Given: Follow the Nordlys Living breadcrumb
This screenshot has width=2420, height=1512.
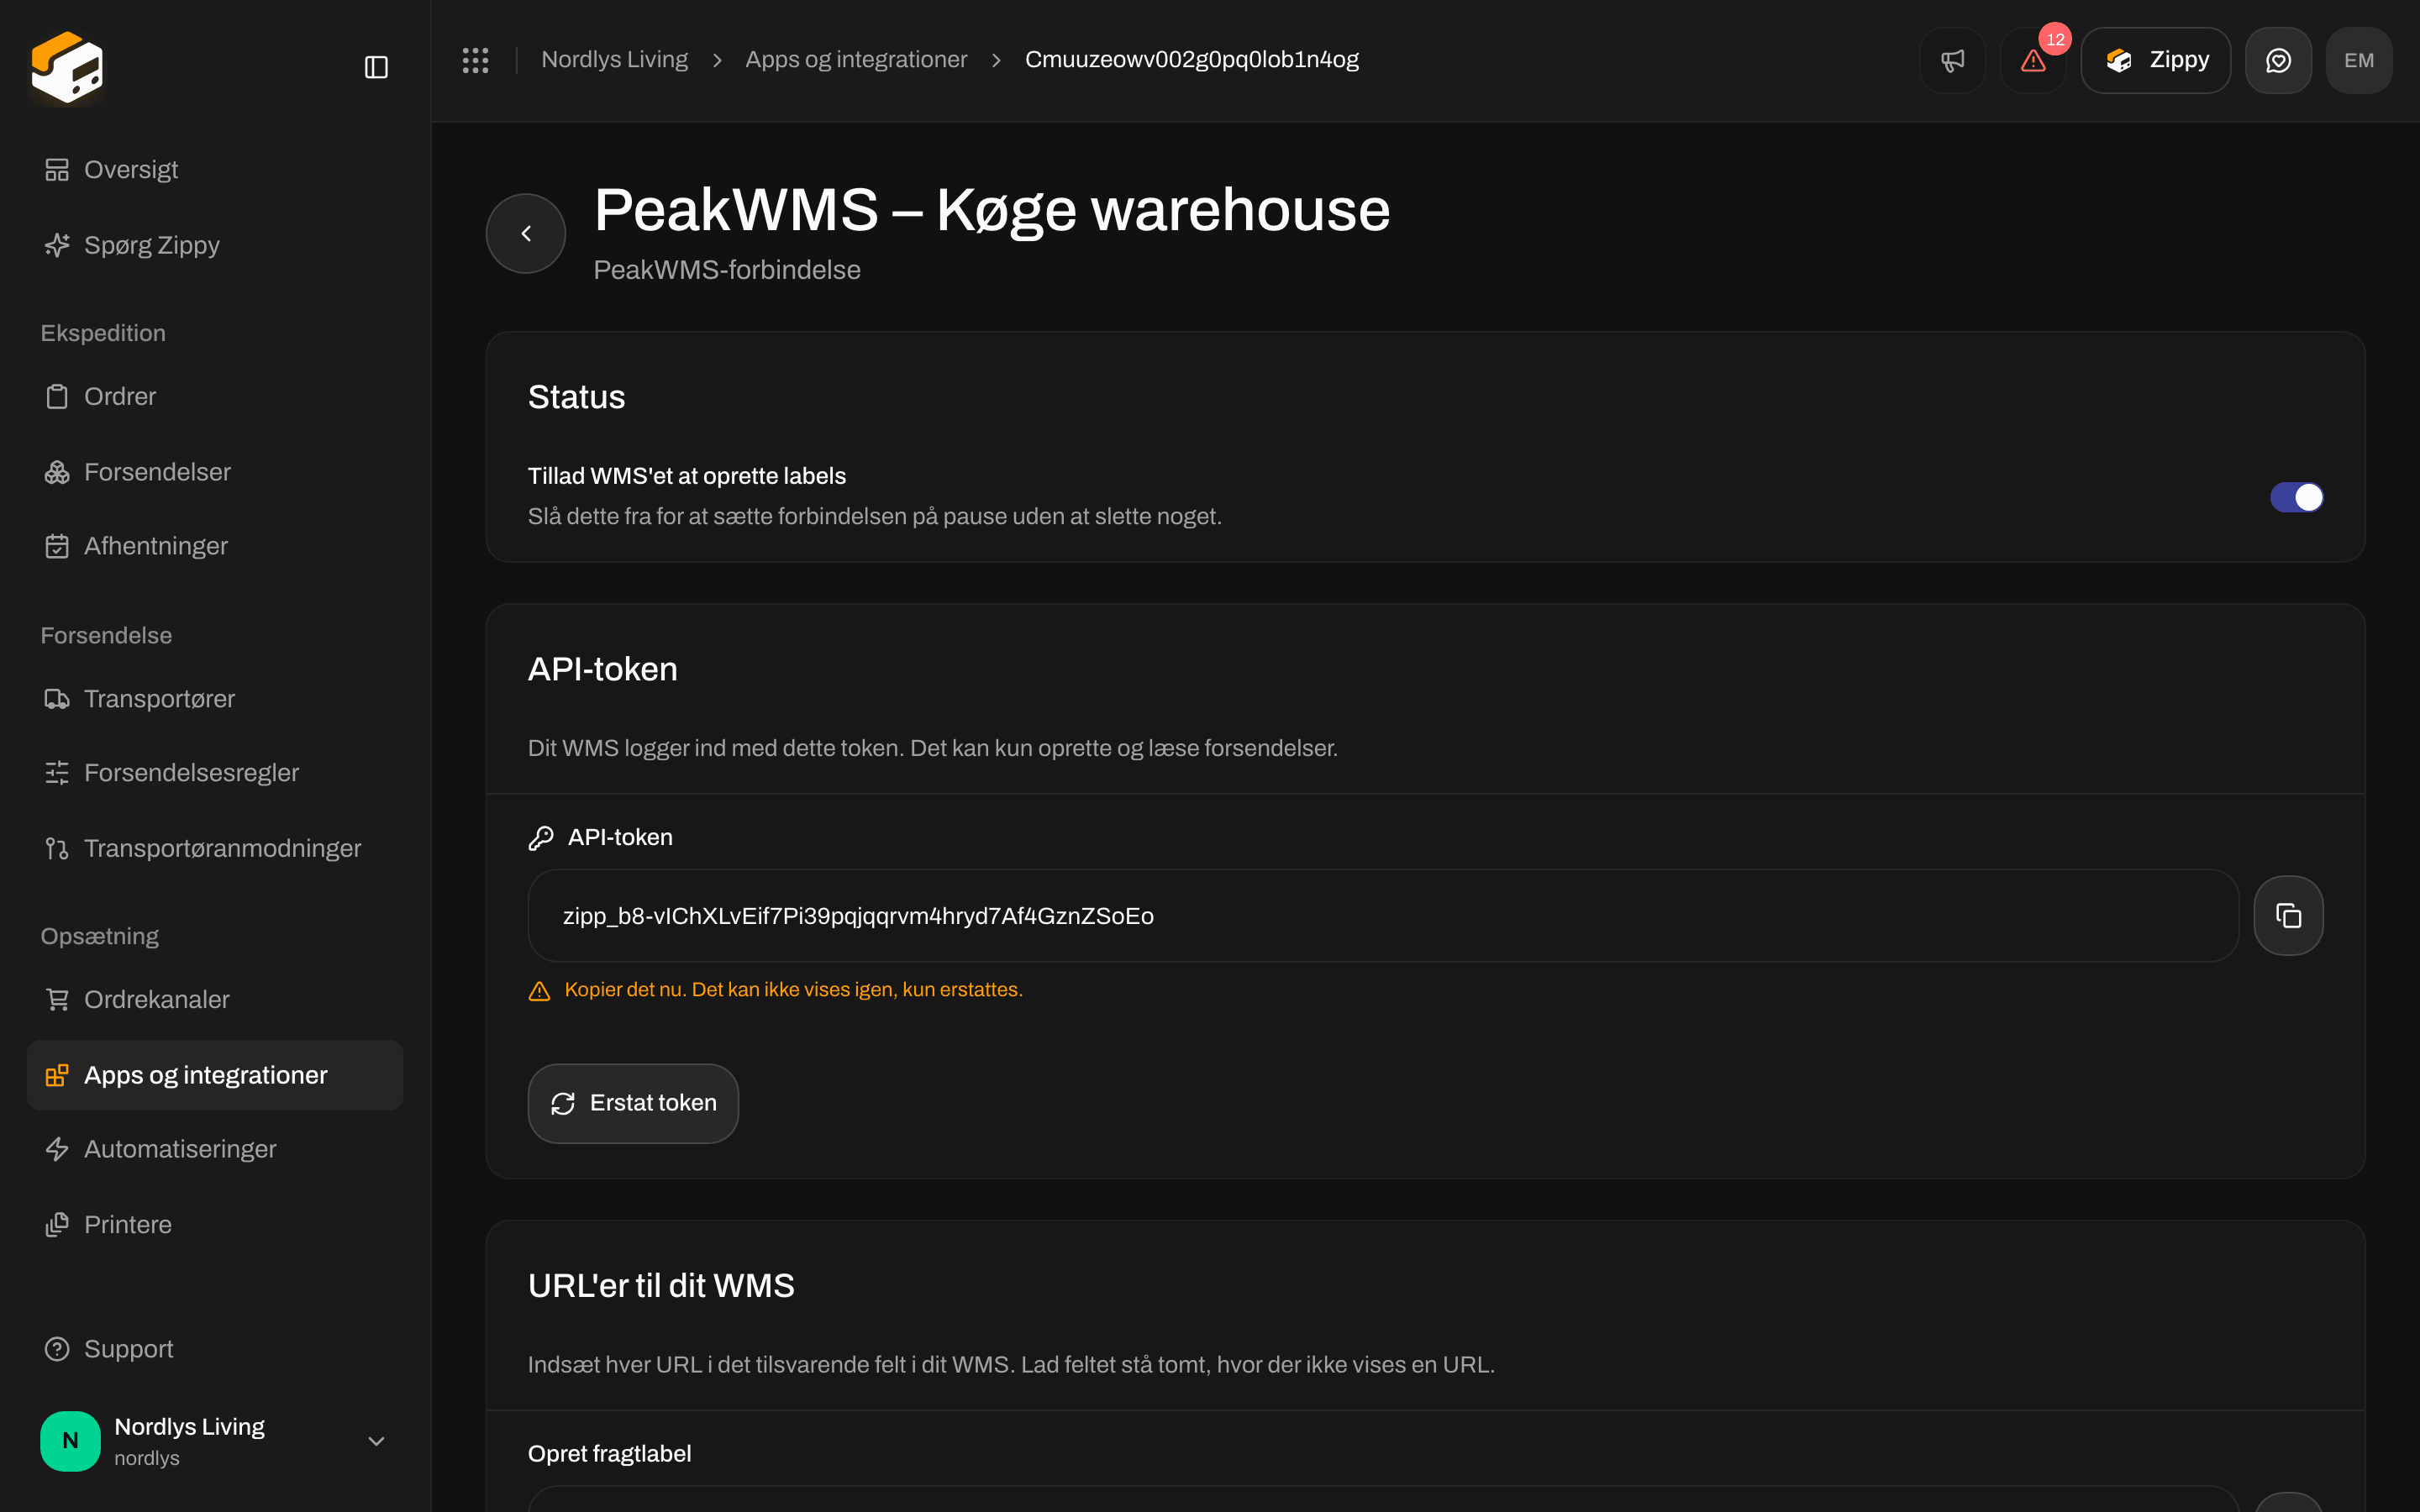Looking at the screenshot, I should (614, 60).
